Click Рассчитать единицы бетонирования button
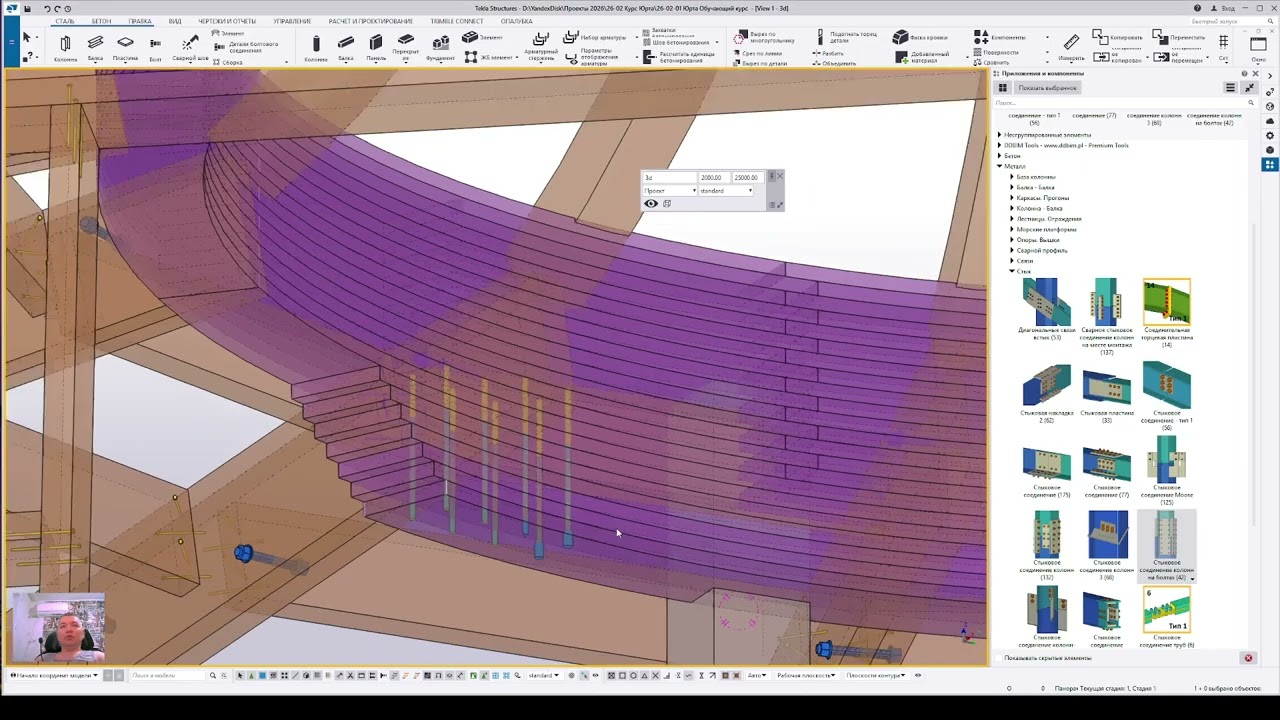The width and height of the screenshot is (1280, 720). pos(680,57)
